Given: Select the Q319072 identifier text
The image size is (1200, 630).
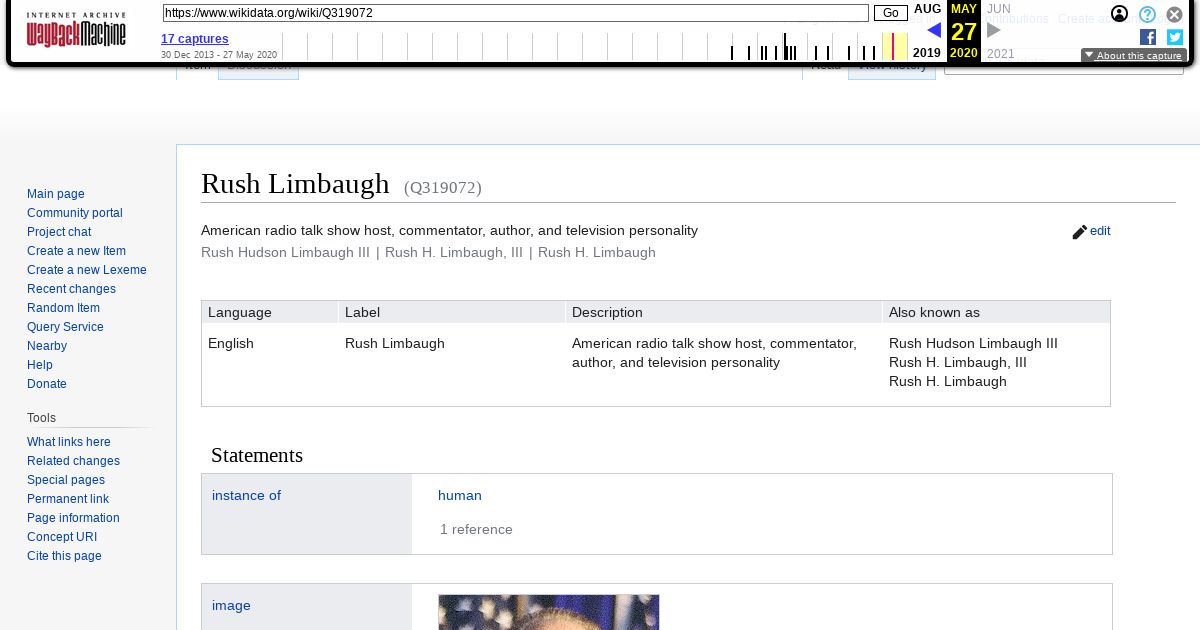Looking at the screenshot, I should click(x=443, y=187).
